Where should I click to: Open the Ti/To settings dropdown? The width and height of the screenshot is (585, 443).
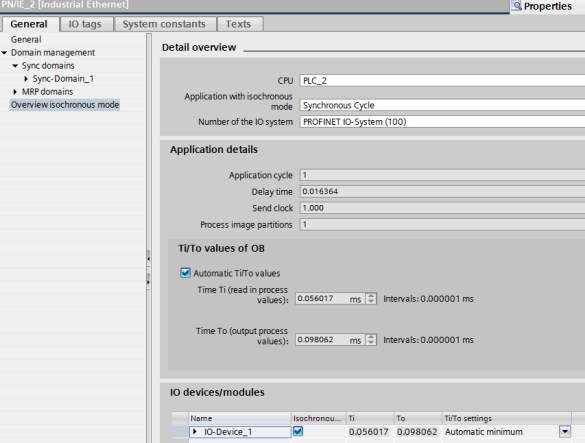click(565, 432)
